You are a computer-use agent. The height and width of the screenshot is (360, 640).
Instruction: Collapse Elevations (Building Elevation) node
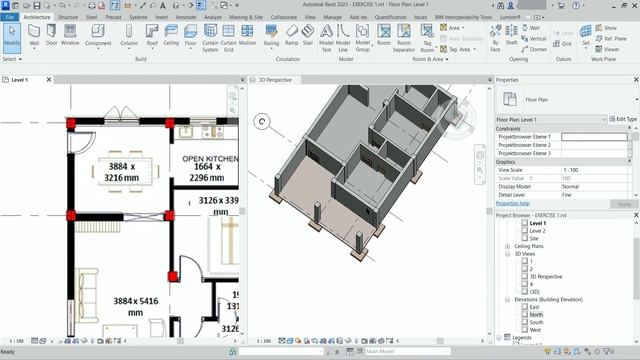pos(508,300)
